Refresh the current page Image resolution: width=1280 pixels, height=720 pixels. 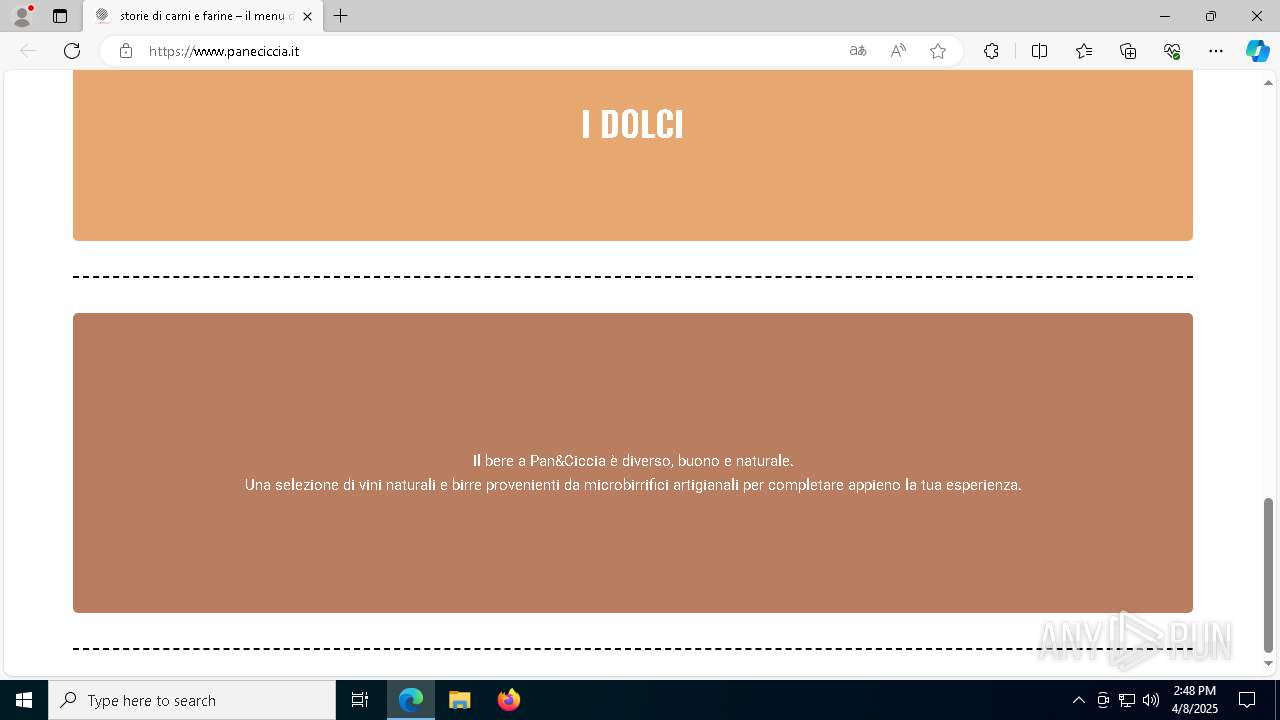tap(72, 51)
